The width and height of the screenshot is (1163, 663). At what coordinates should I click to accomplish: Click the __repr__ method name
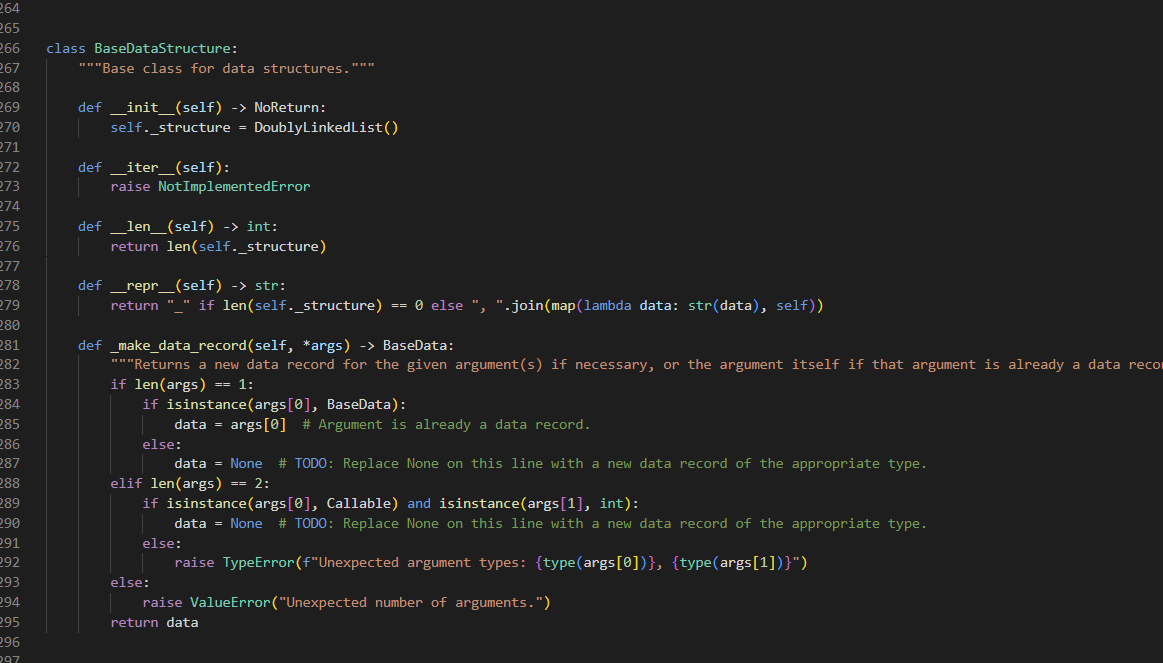[142, 286]
